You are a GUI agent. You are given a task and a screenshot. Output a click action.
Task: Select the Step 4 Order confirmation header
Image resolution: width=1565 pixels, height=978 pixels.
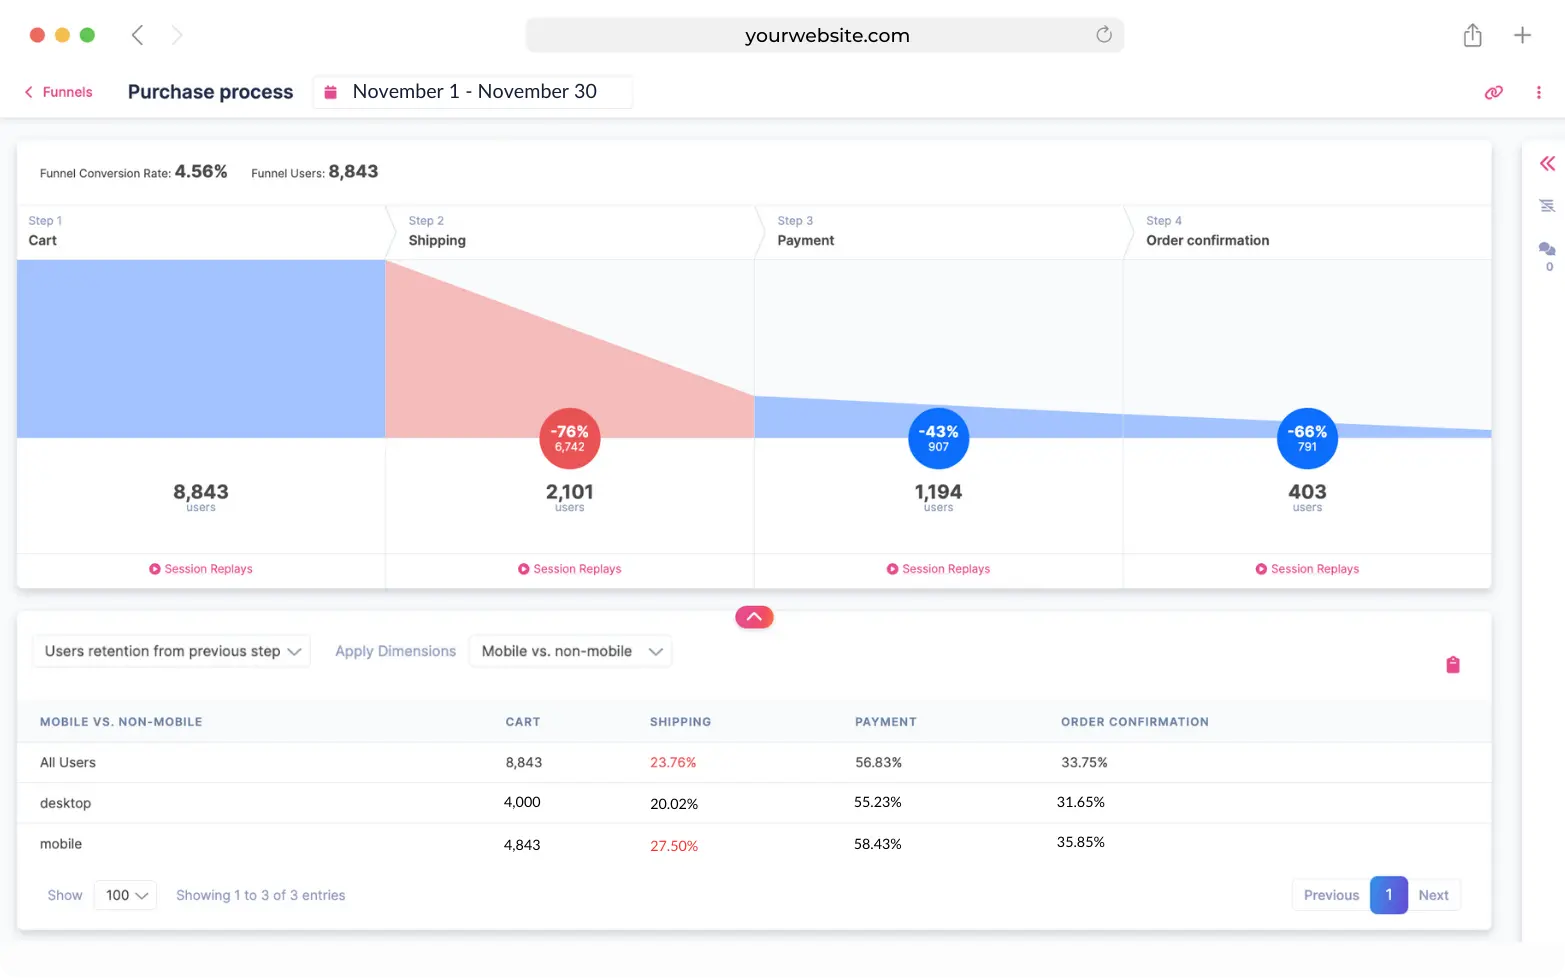pos(1308,232)
